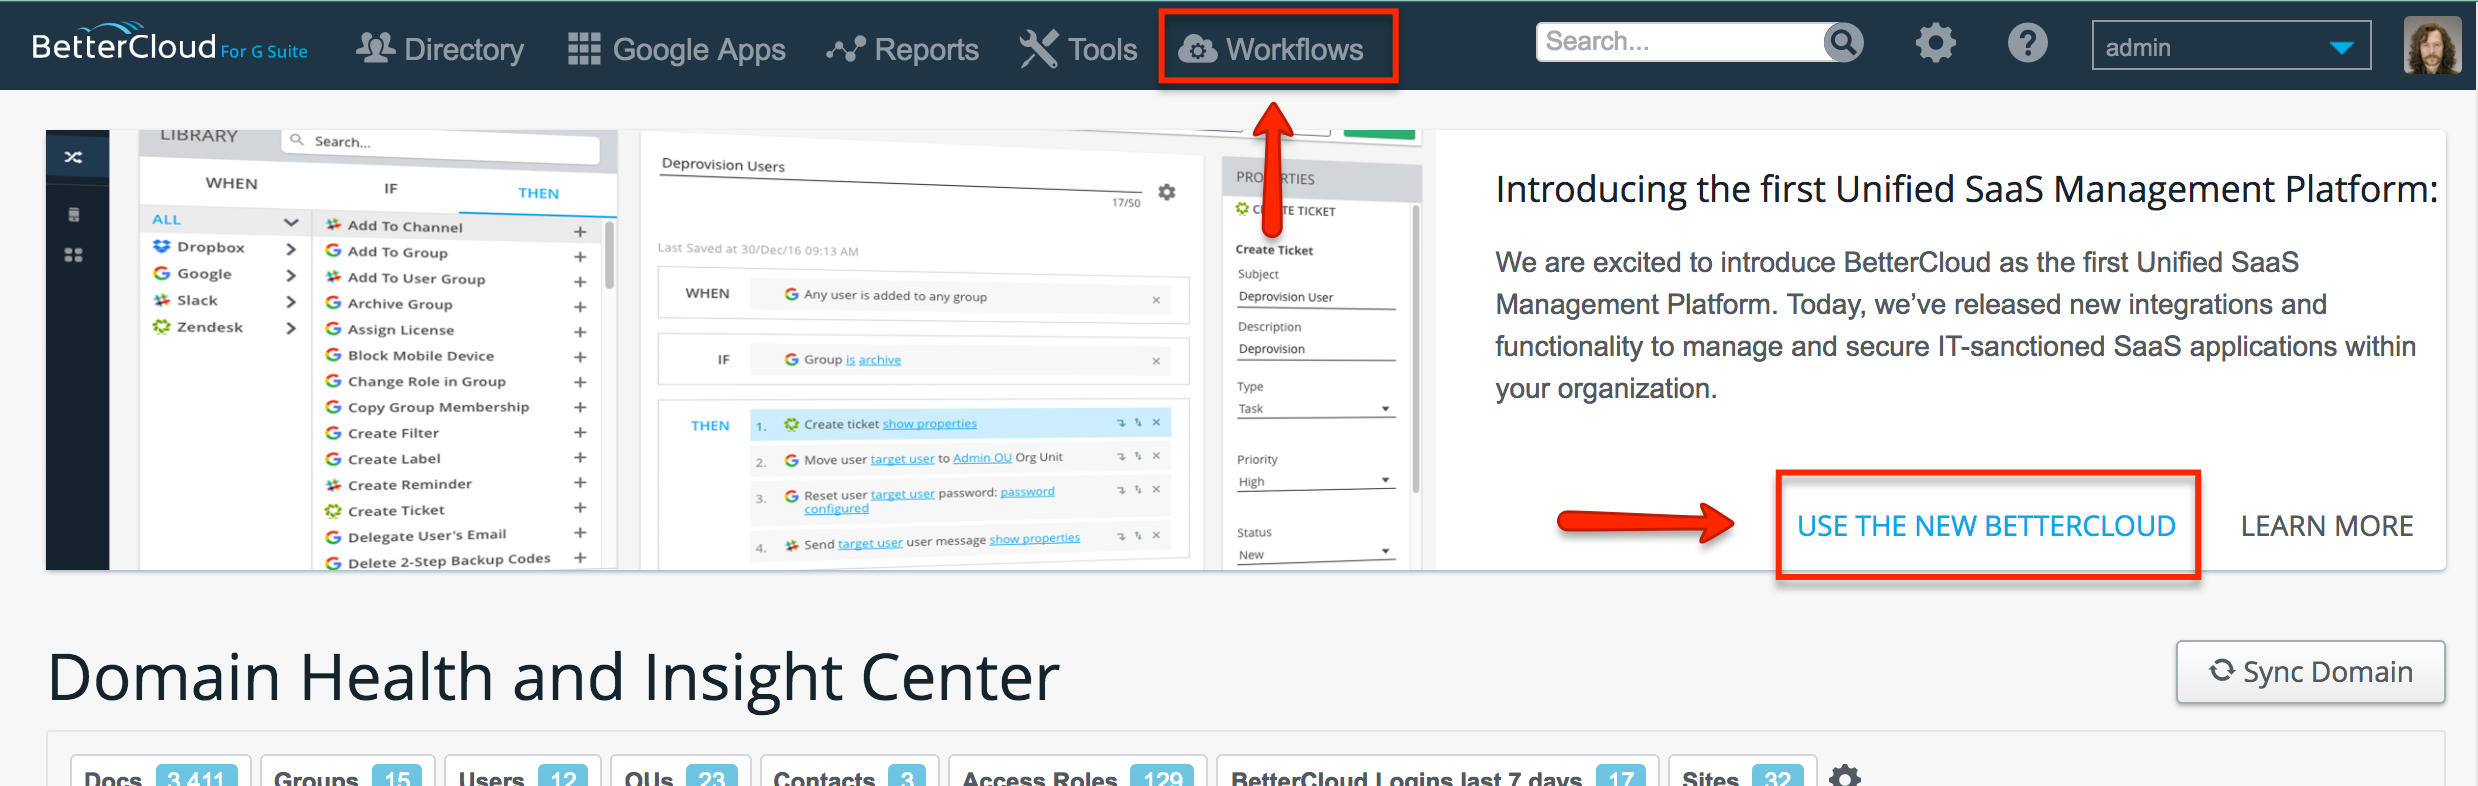This screenshot has width=2478, height=786.
Task: Click the Sync Domain button
Action: pyautogui.click(x=2310, y=672)
